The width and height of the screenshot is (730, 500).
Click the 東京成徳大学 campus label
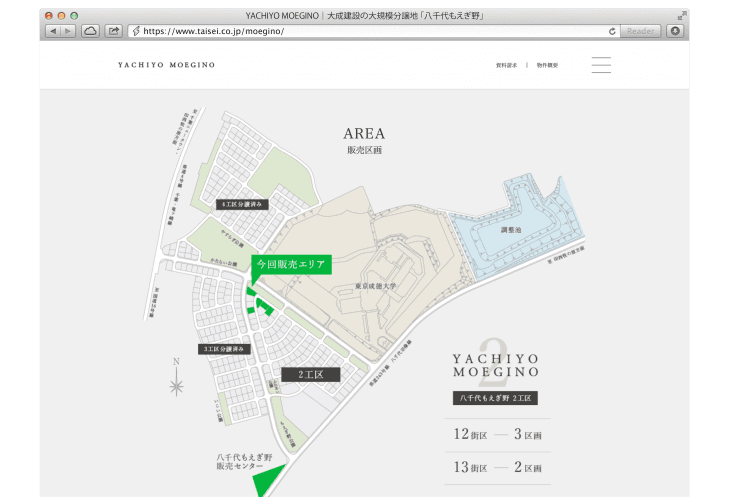click(375, 286)
